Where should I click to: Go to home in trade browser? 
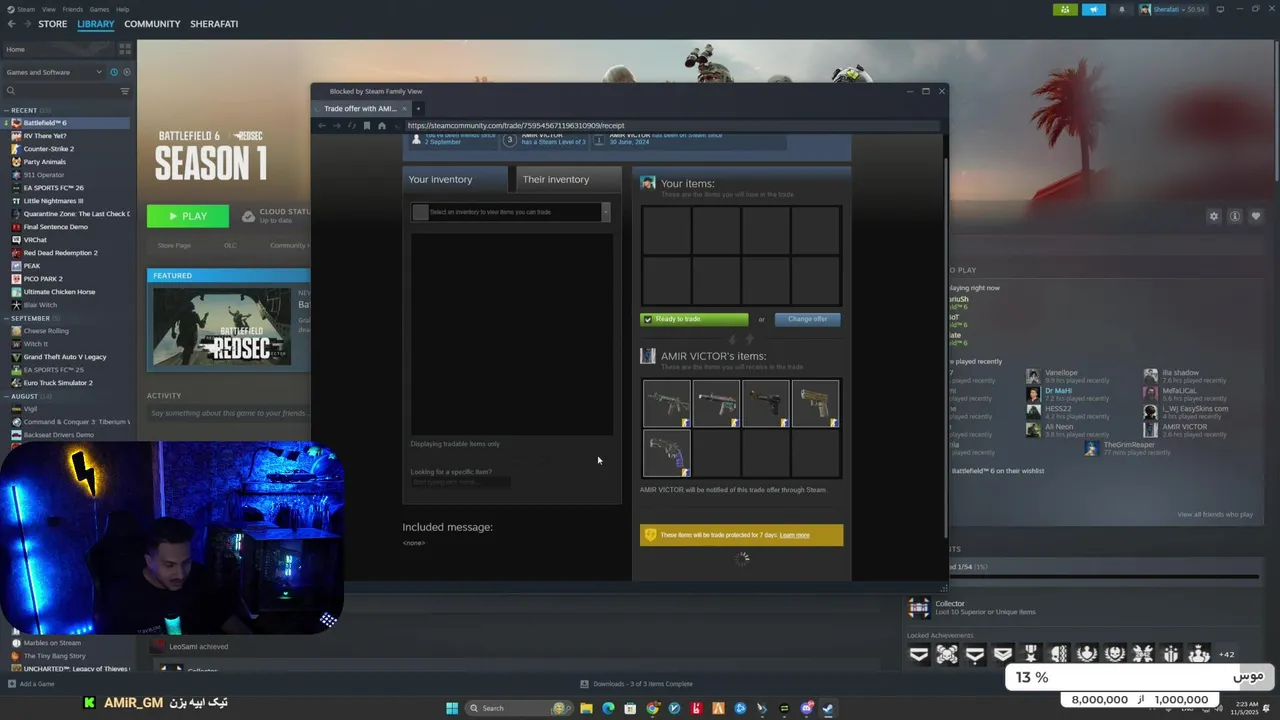click(382, 126)
